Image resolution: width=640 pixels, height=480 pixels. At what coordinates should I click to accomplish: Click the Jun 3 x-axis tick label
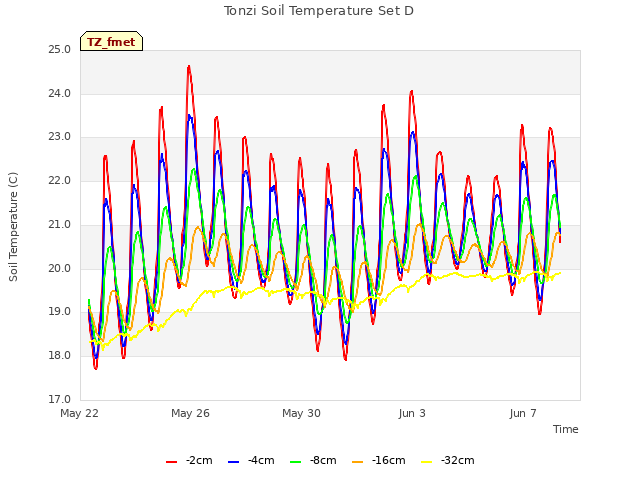(412, 413)
